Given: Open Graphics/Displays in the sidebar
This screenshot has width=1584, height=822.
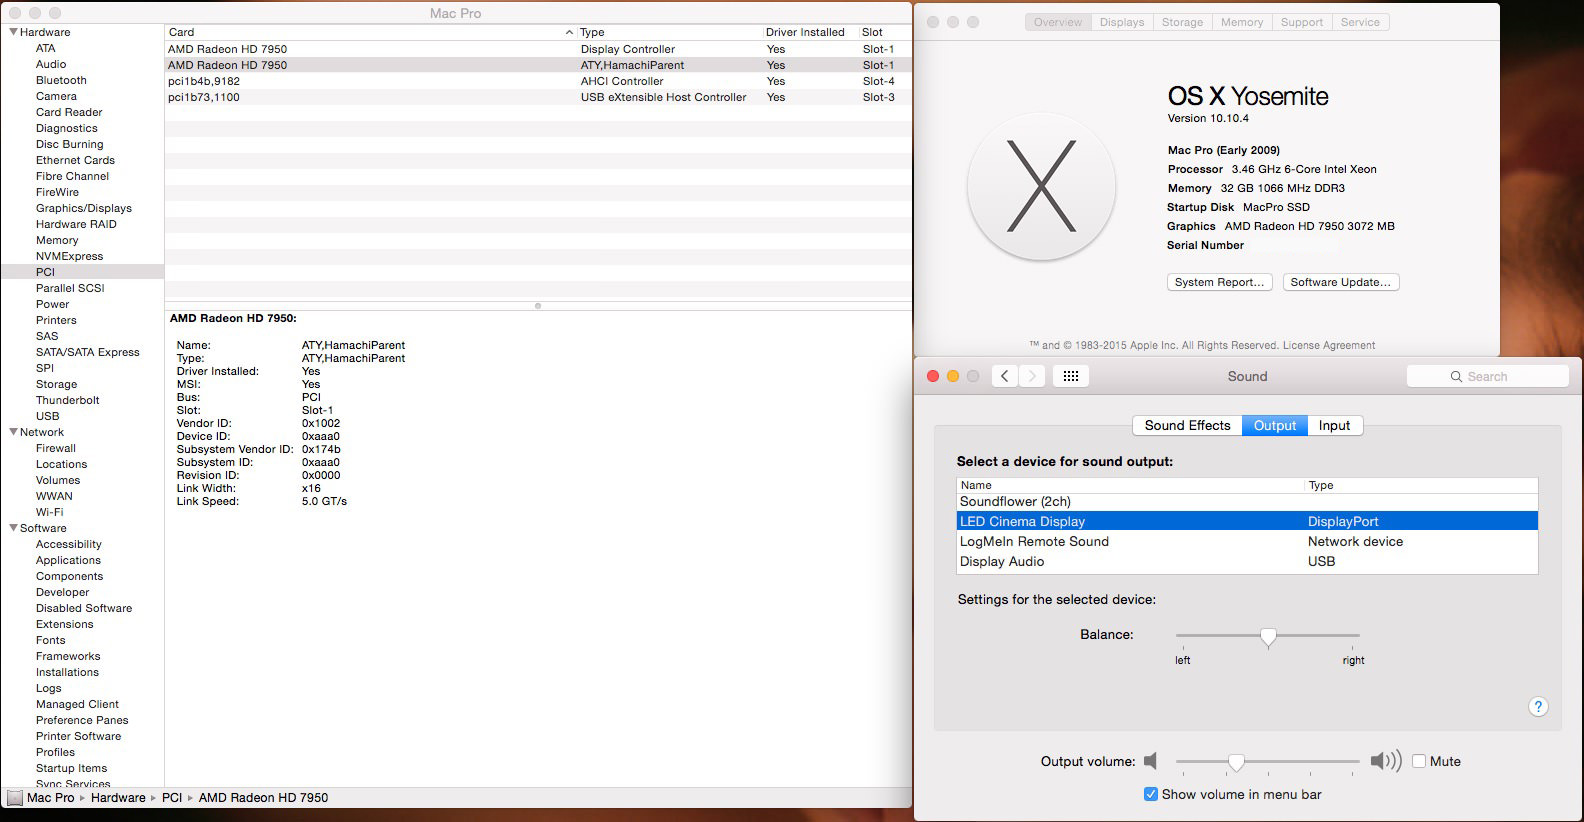Looking at the screenshot, I should 84,208.
